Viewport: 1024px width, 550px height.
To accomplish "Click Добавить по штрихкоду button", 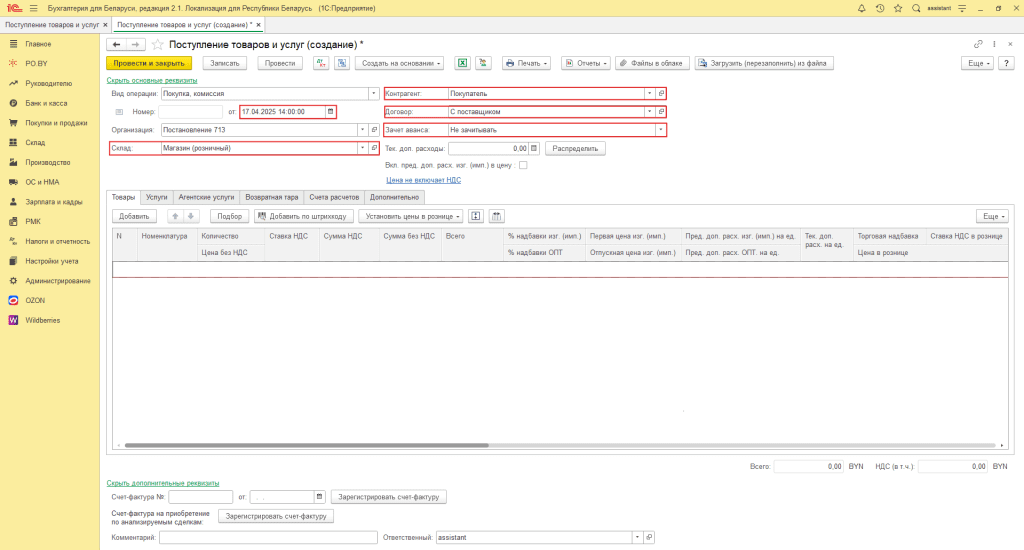I will click(x=304, y=216).
